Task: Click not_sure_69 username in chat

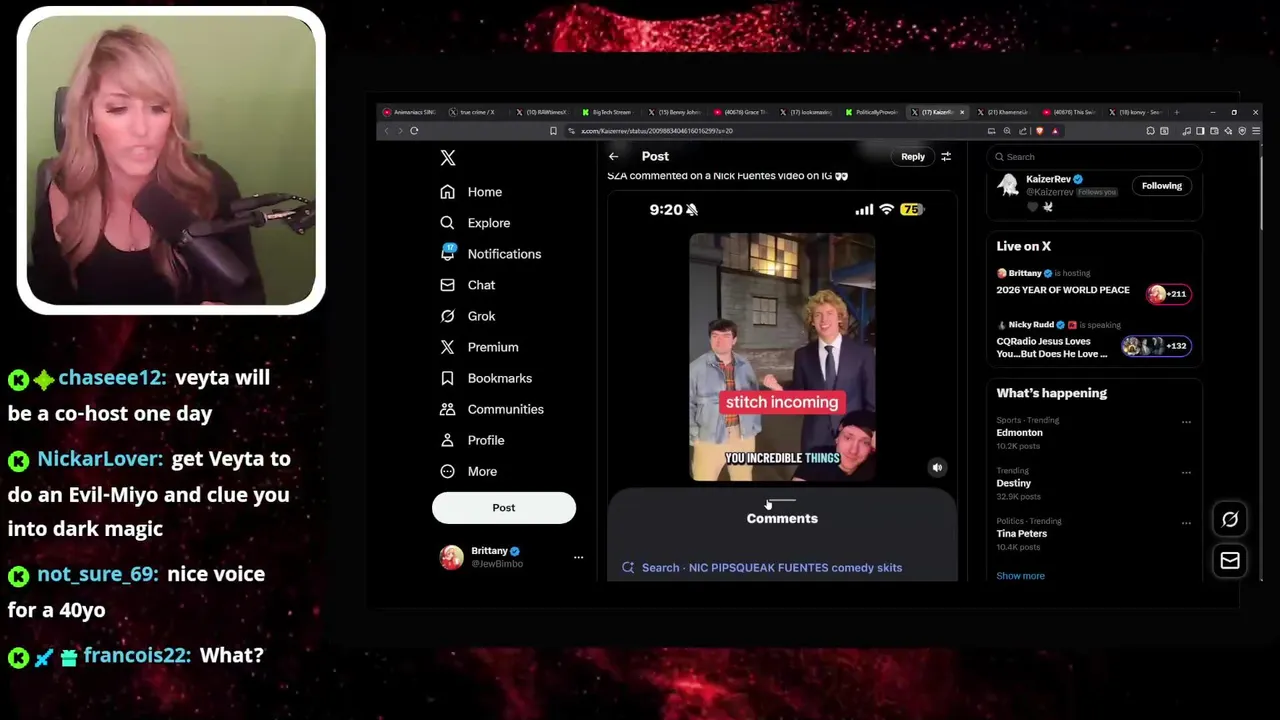Action: (x=98, y=574)
